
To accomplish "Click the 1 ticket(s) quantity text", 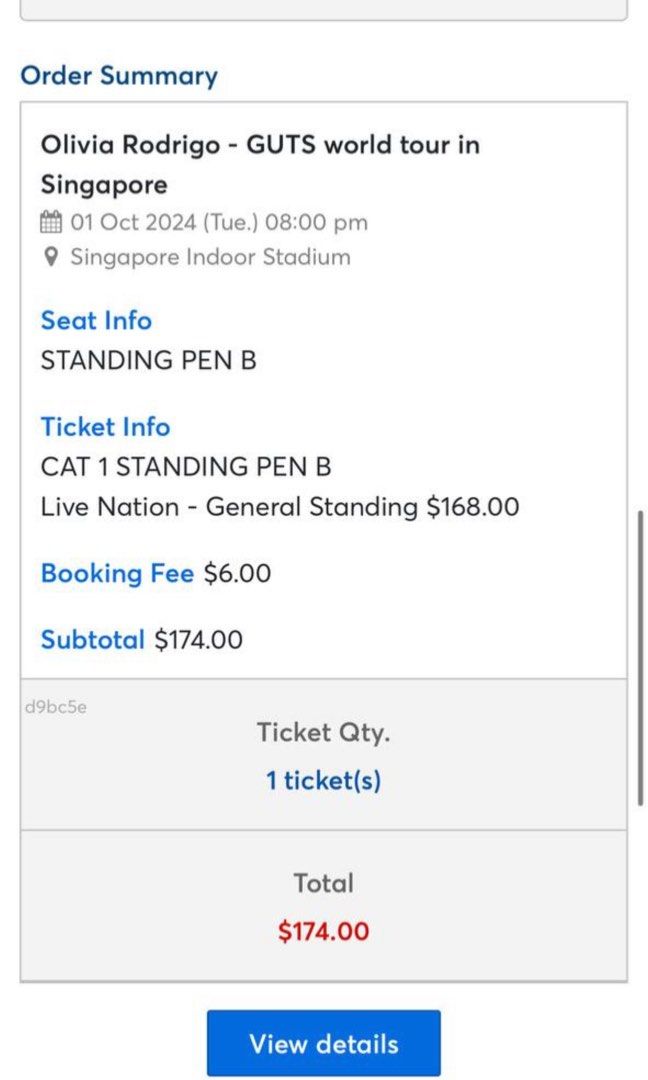I will click(322, 780).
